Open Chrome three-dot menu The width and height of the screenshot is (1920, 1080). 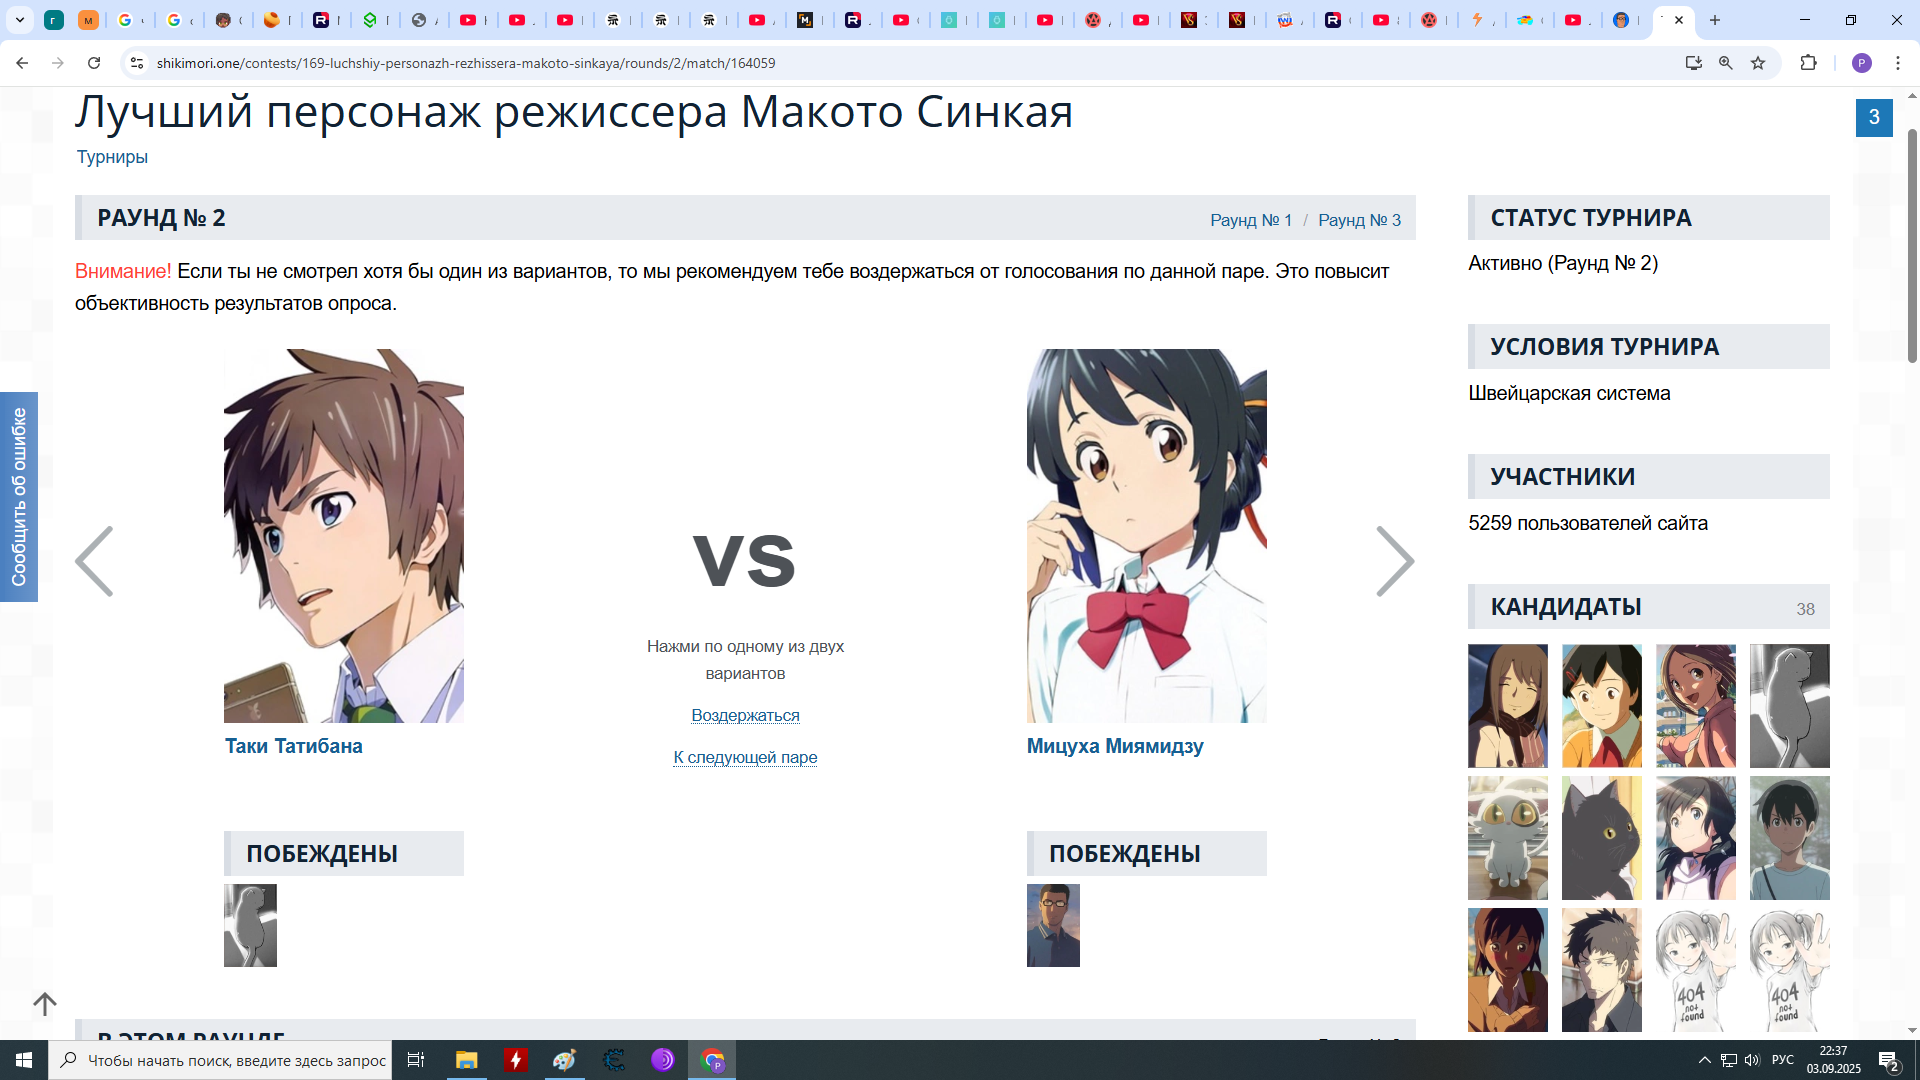[1898, 63]
